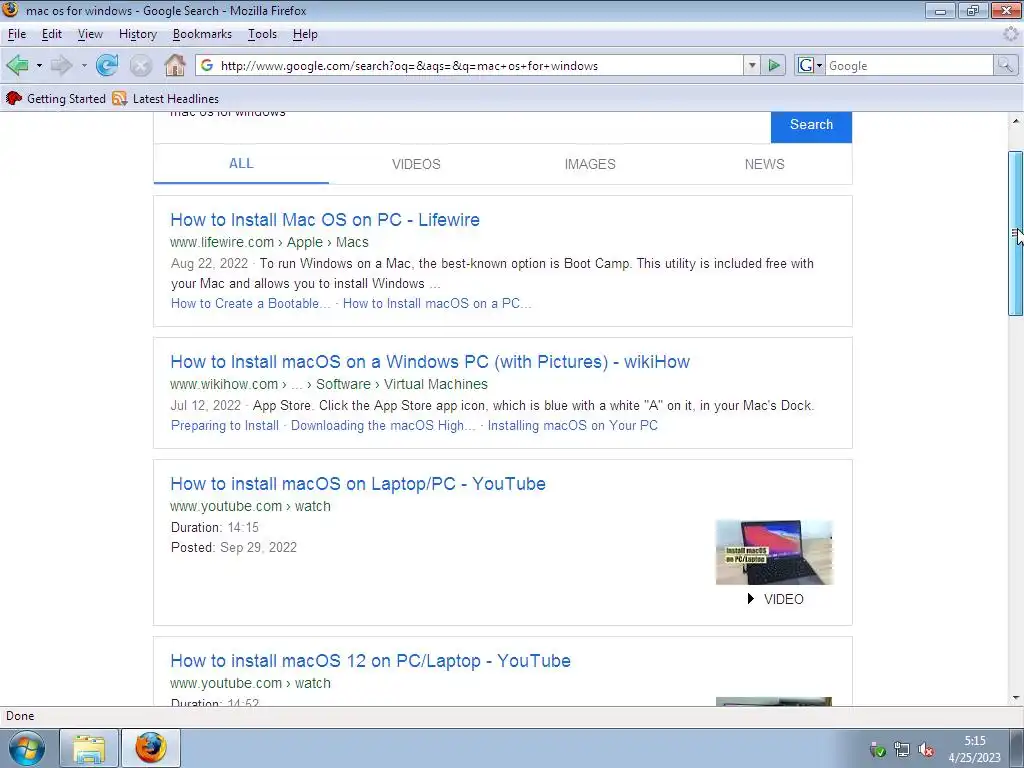Screen dimensions: 1024x768
Task: Open the Back history dropdown arrow
Action: pos(39,65)
